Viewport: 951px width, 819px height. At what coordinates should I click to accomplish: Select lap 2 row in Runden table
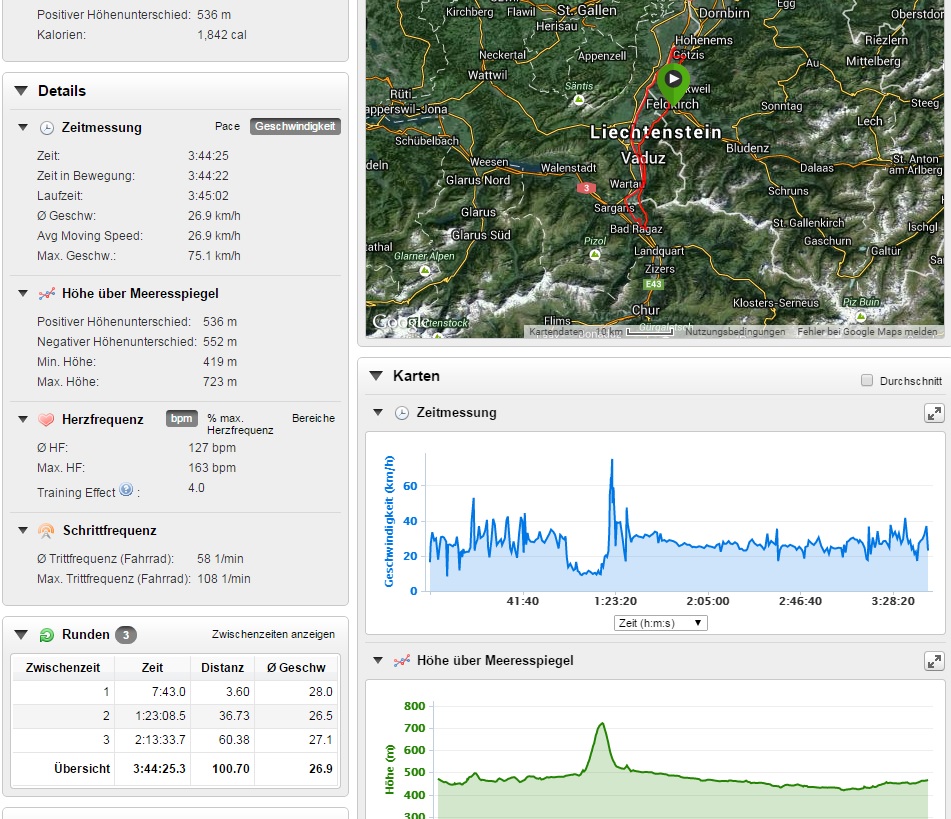[175, 716]
